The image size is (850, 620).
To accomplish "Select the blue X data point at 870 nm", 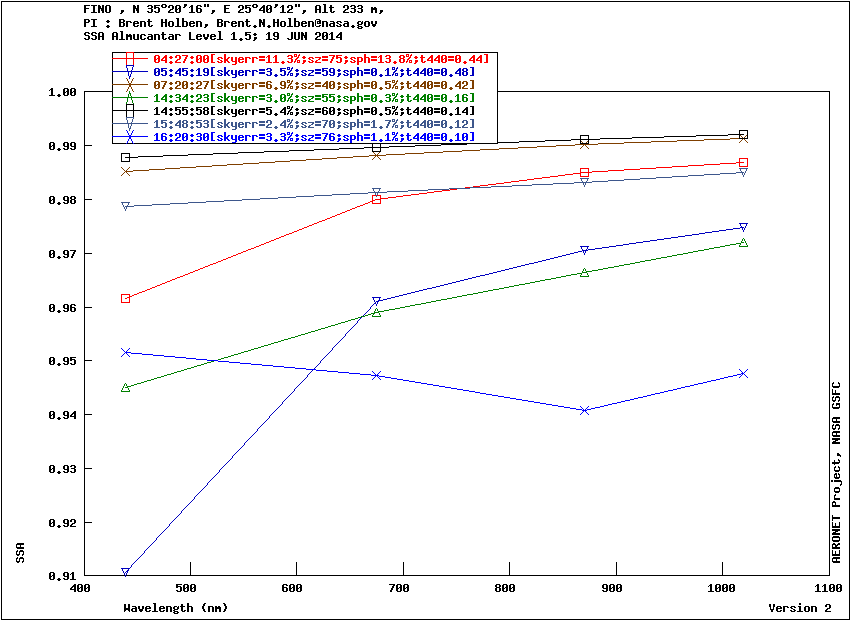I will click(x=584, y=410).
